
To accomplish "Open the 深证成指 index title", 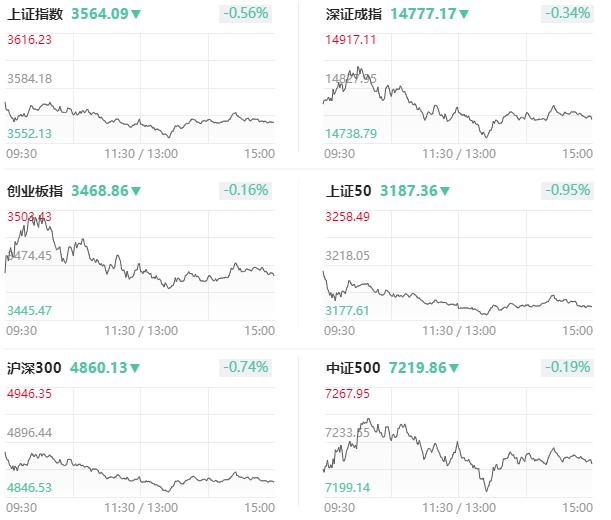I will point(353,14).
